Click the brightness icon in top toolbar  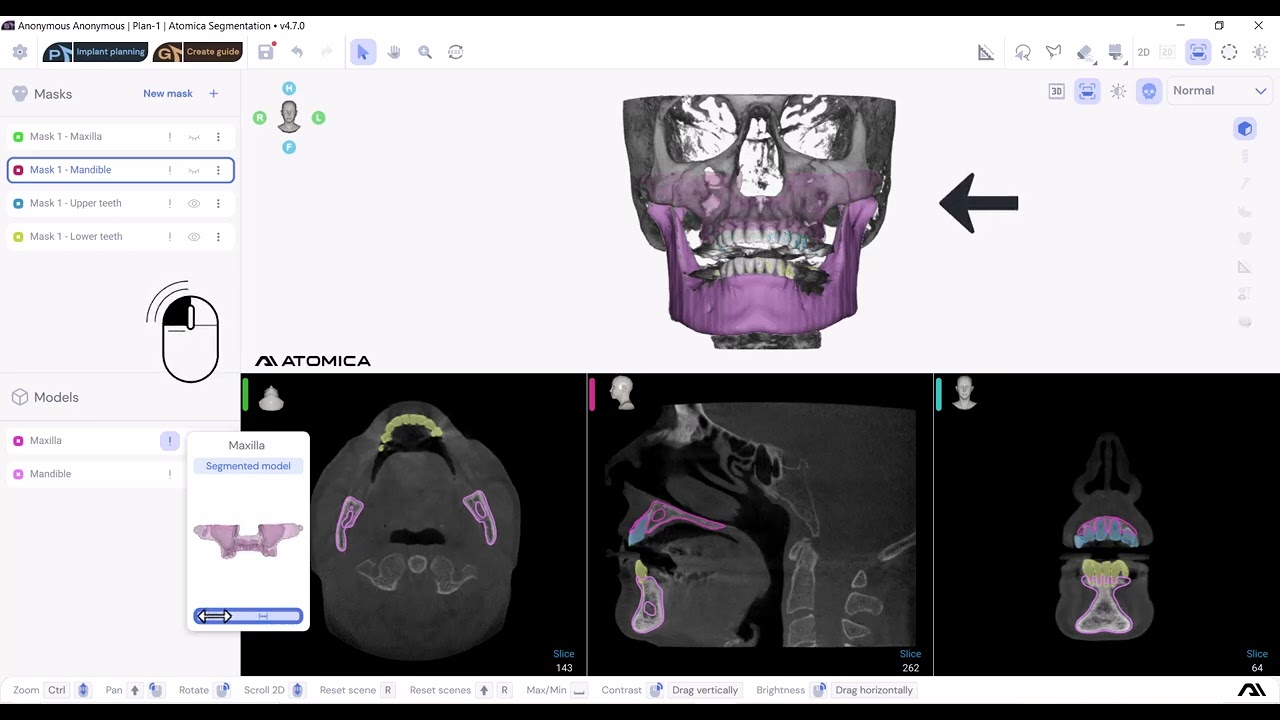(1260, 52)
